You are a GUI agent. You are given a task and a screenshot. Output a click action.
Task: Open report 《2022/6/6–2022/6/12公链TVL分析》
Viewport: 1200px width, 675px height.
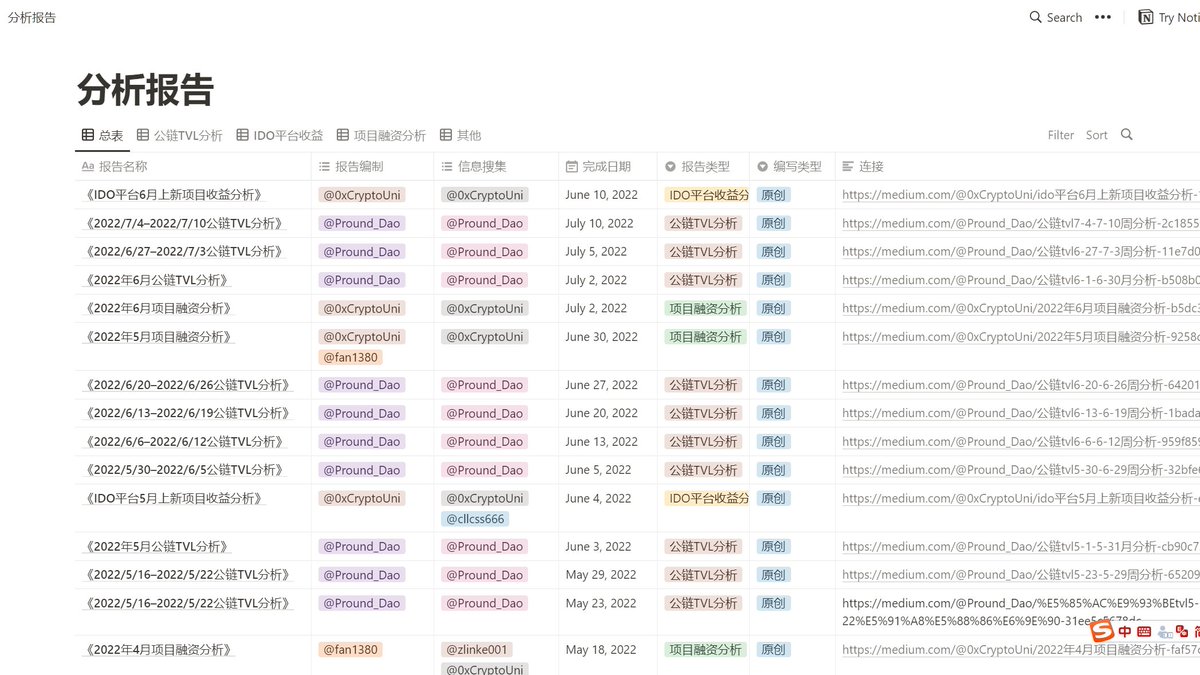click(x=185, y=441)
